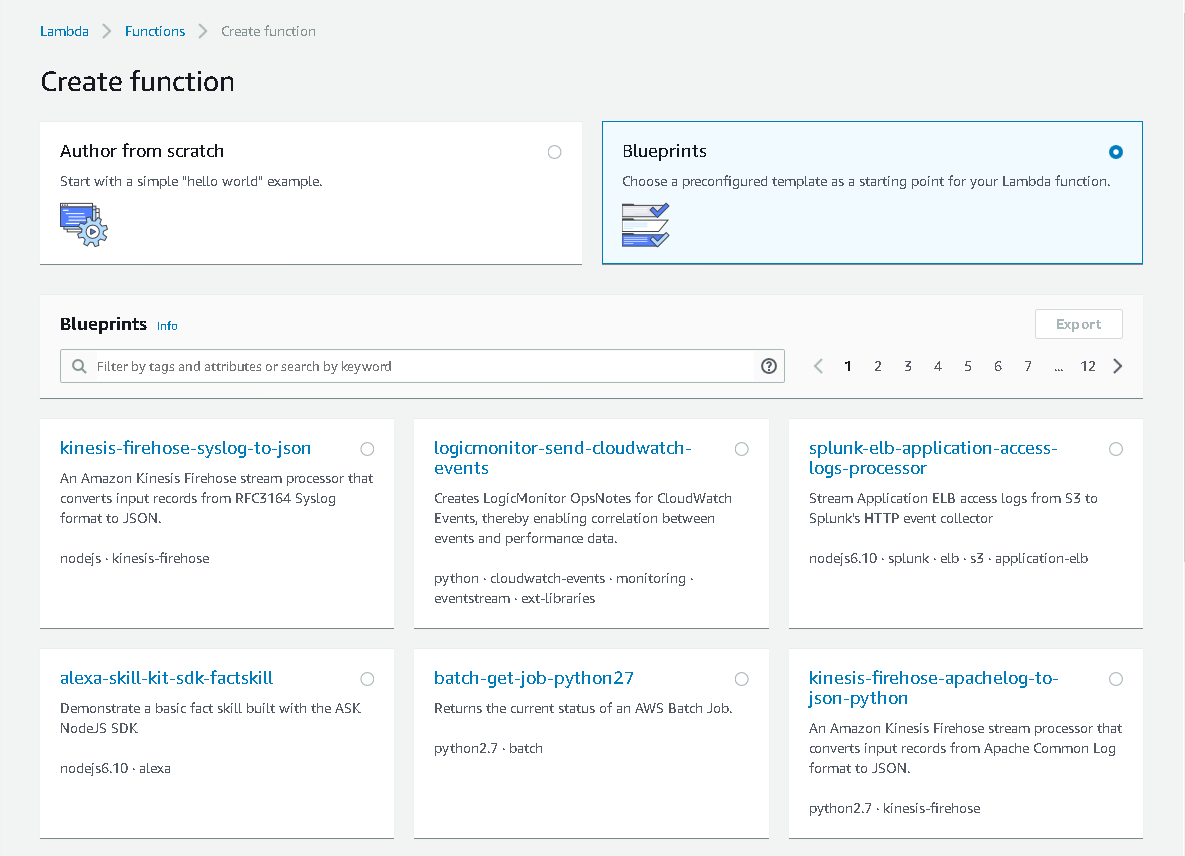
Task: Click the Export button
Action: (x=1078, y=324)
